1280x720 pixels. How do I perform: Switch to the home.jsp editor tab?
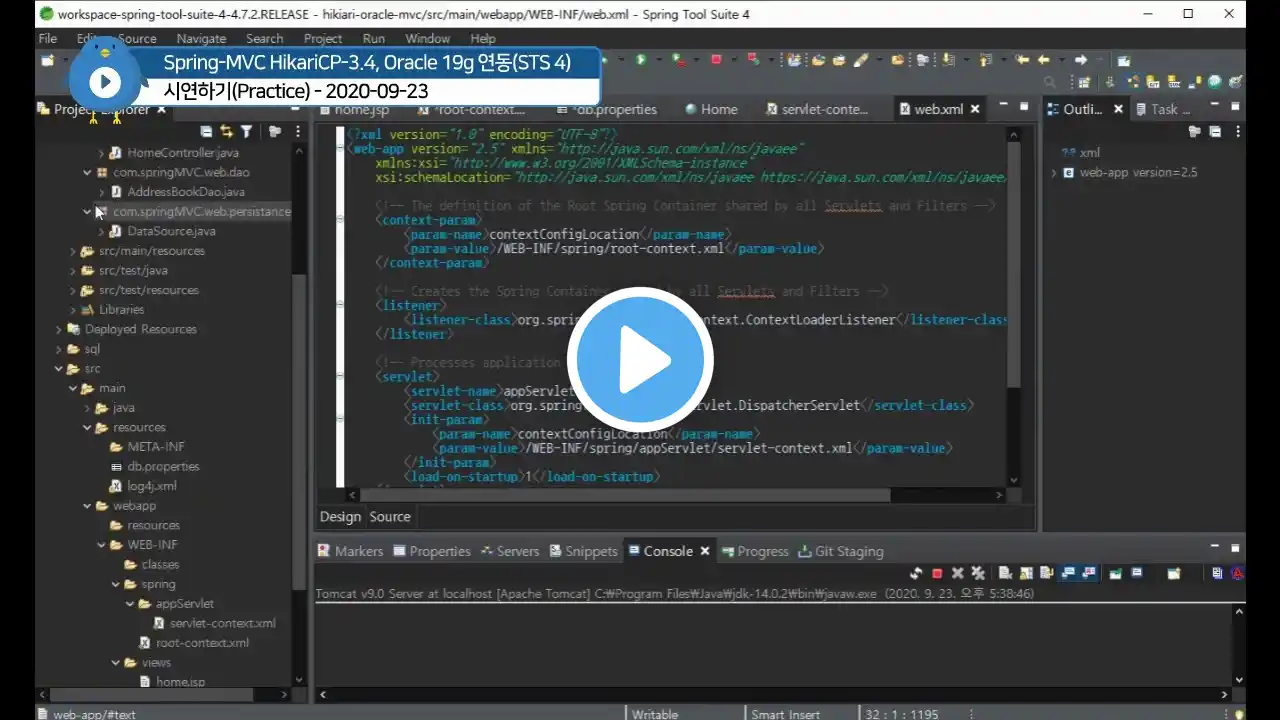coord(355,109)
